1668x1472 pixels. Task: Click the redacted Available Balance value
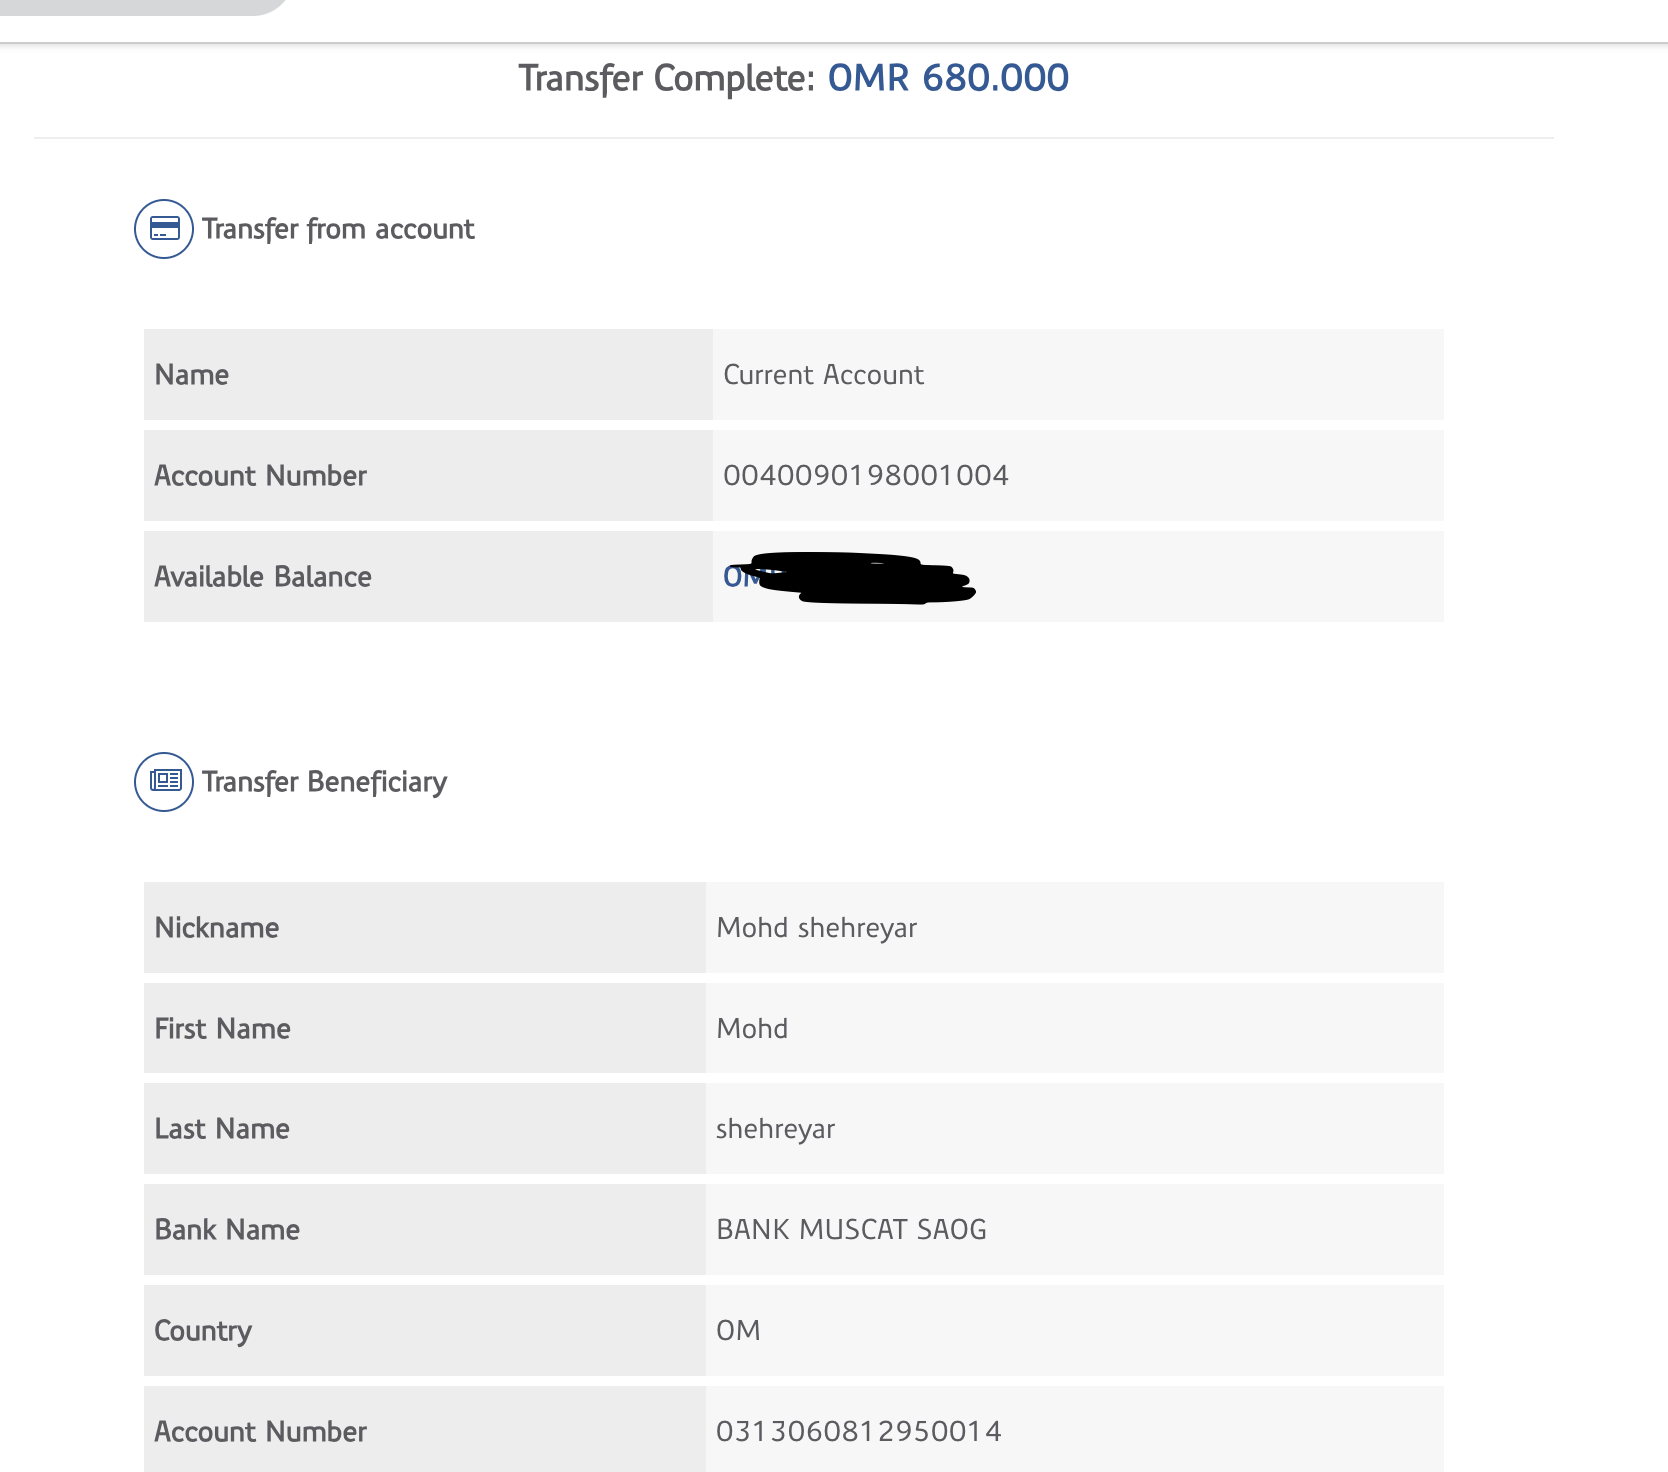click(x=850, y=577)
